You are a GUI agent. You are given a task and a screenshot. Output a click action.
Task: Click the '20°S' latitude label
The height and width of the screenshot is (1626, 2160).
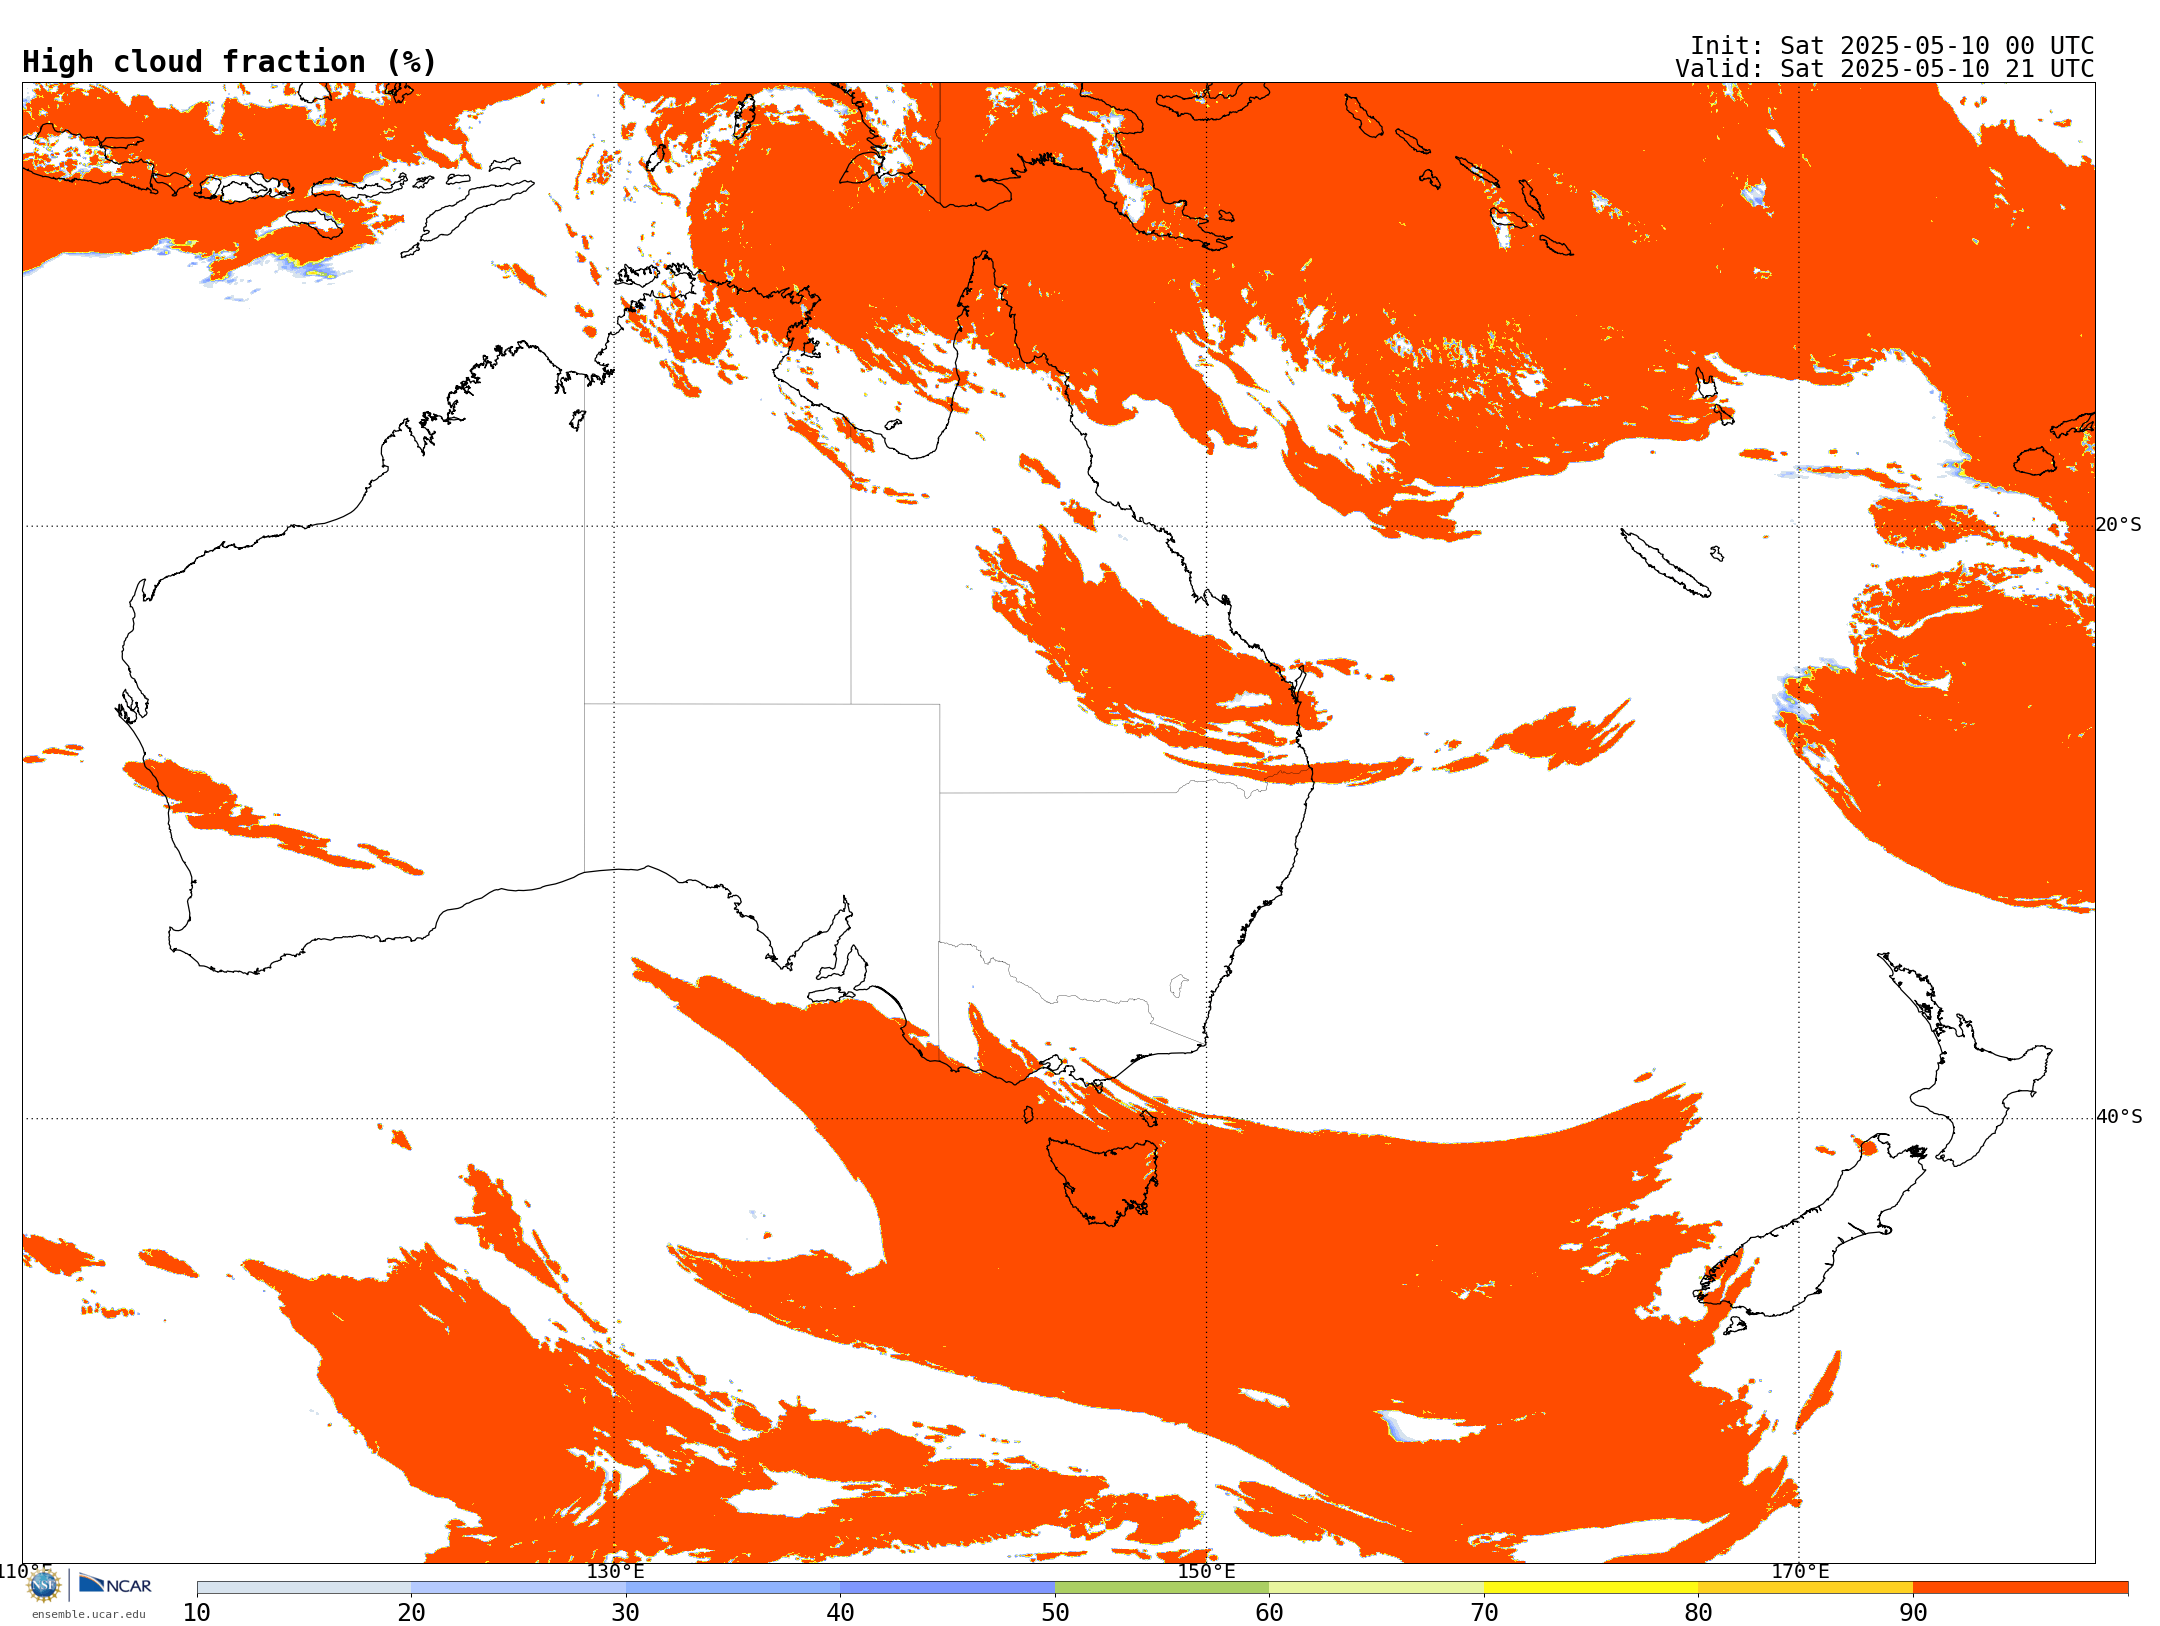[x=2119, y=525]
